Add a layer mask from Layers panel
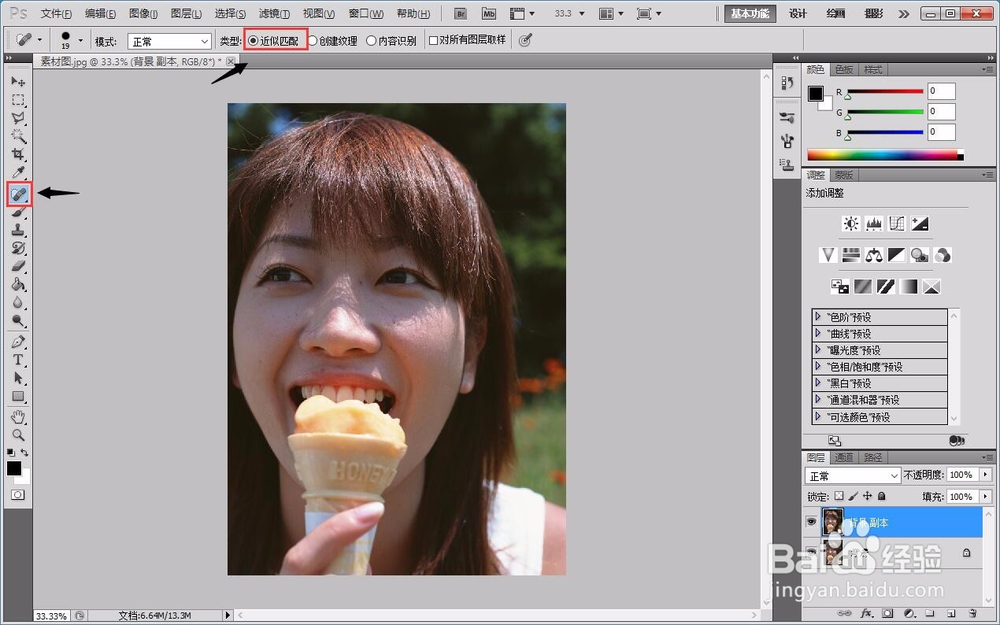Screen dimensions: 1000x625 (887, 614)
